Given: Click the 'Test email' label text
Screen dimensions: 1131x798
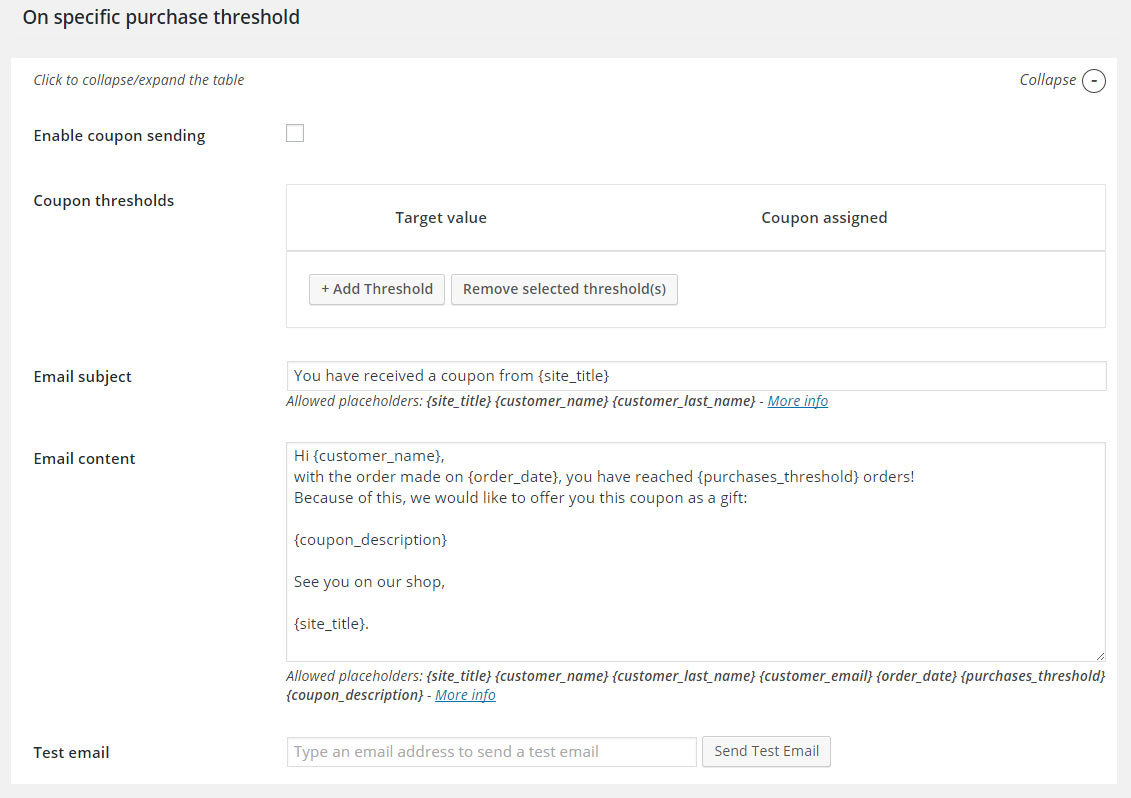Looking at the screenshot, I should point(72,753).
